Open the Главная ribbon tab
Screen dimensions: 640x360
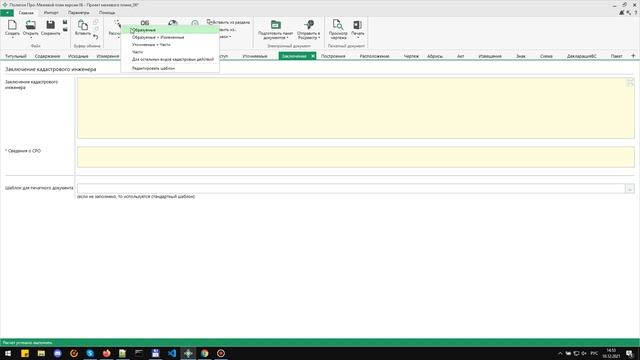coord(26,13)
